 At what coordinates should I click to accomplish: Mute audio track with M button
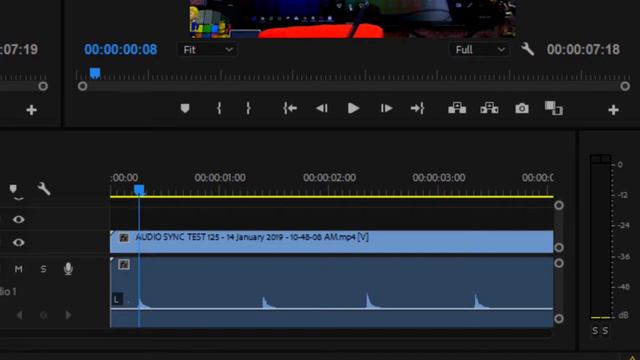18,269
